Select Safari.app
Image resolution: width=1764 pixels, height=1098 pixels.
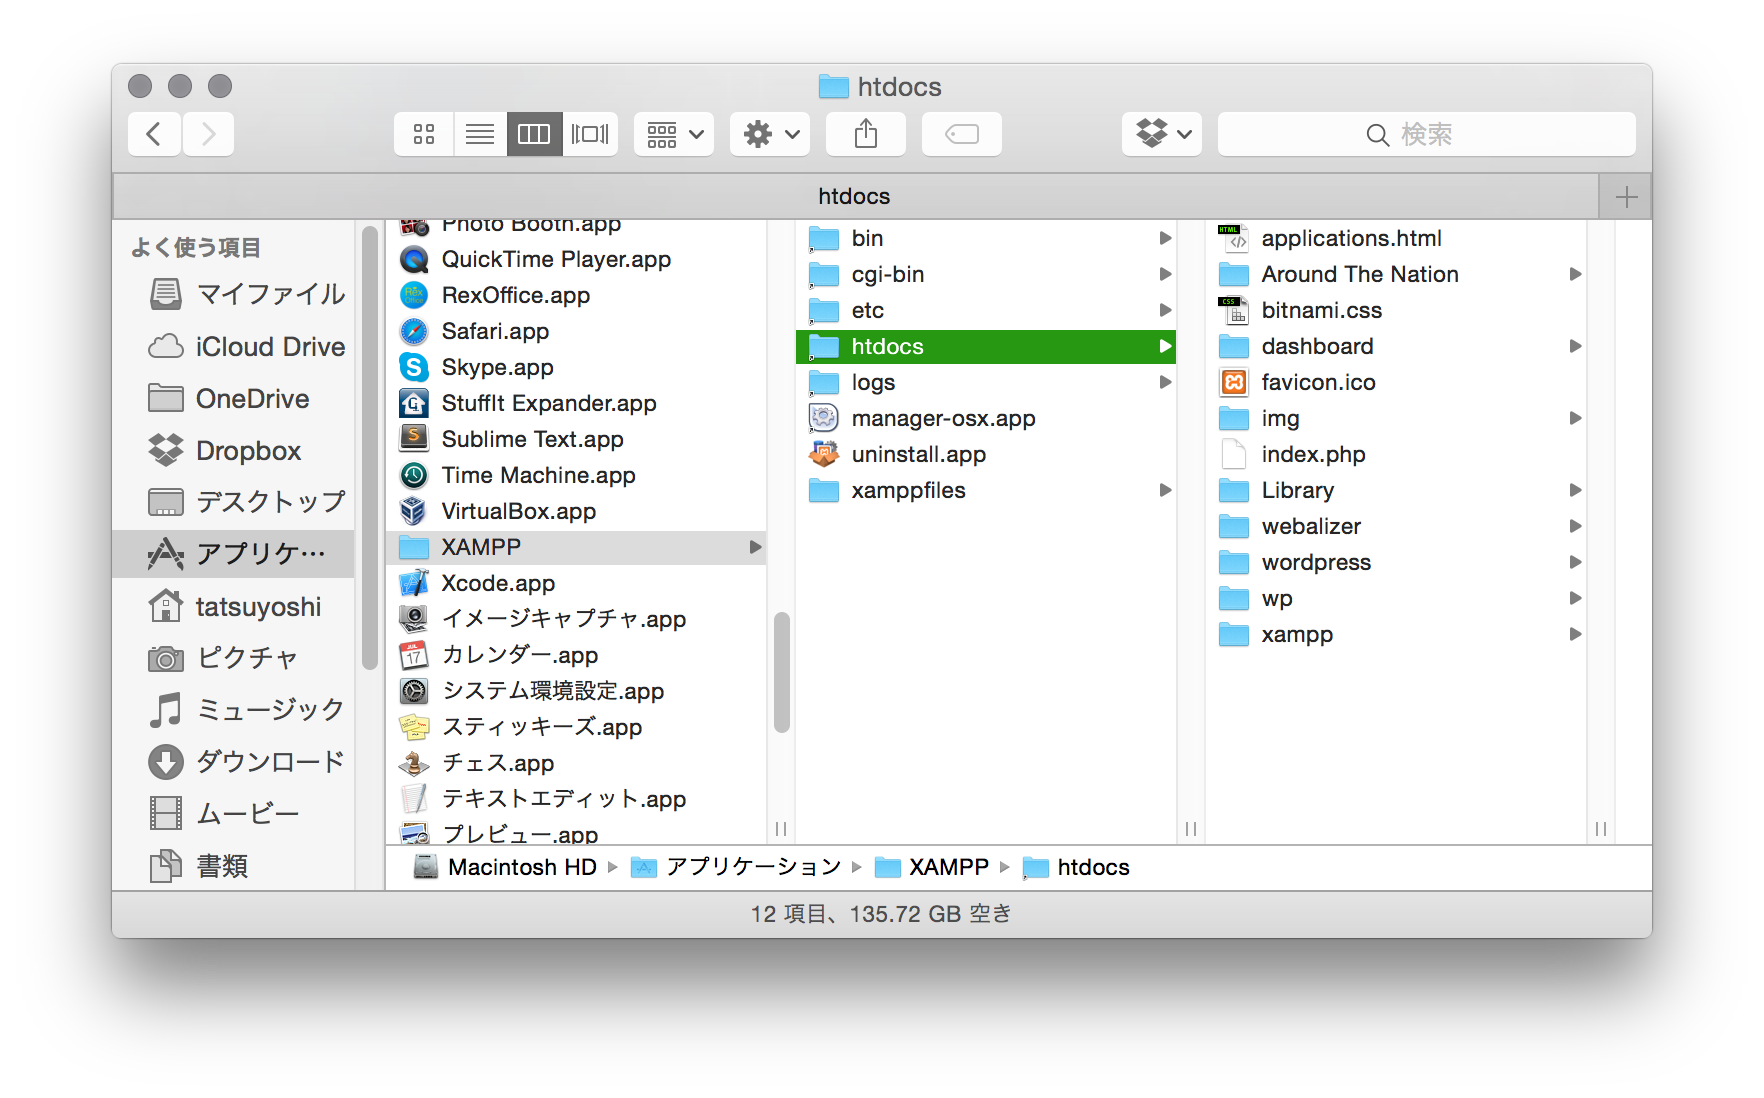pyautogui.click(x=576, y=331)
